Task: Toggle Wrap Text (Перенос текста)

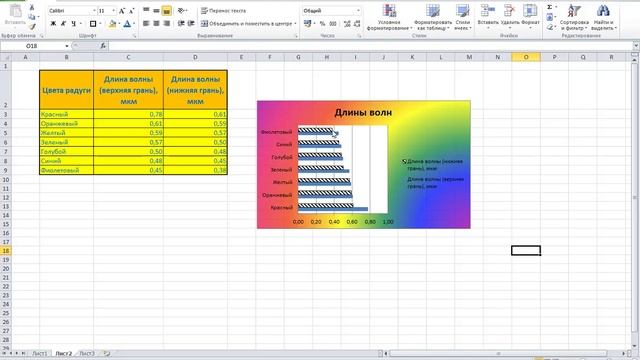Action: click(223, 11)
